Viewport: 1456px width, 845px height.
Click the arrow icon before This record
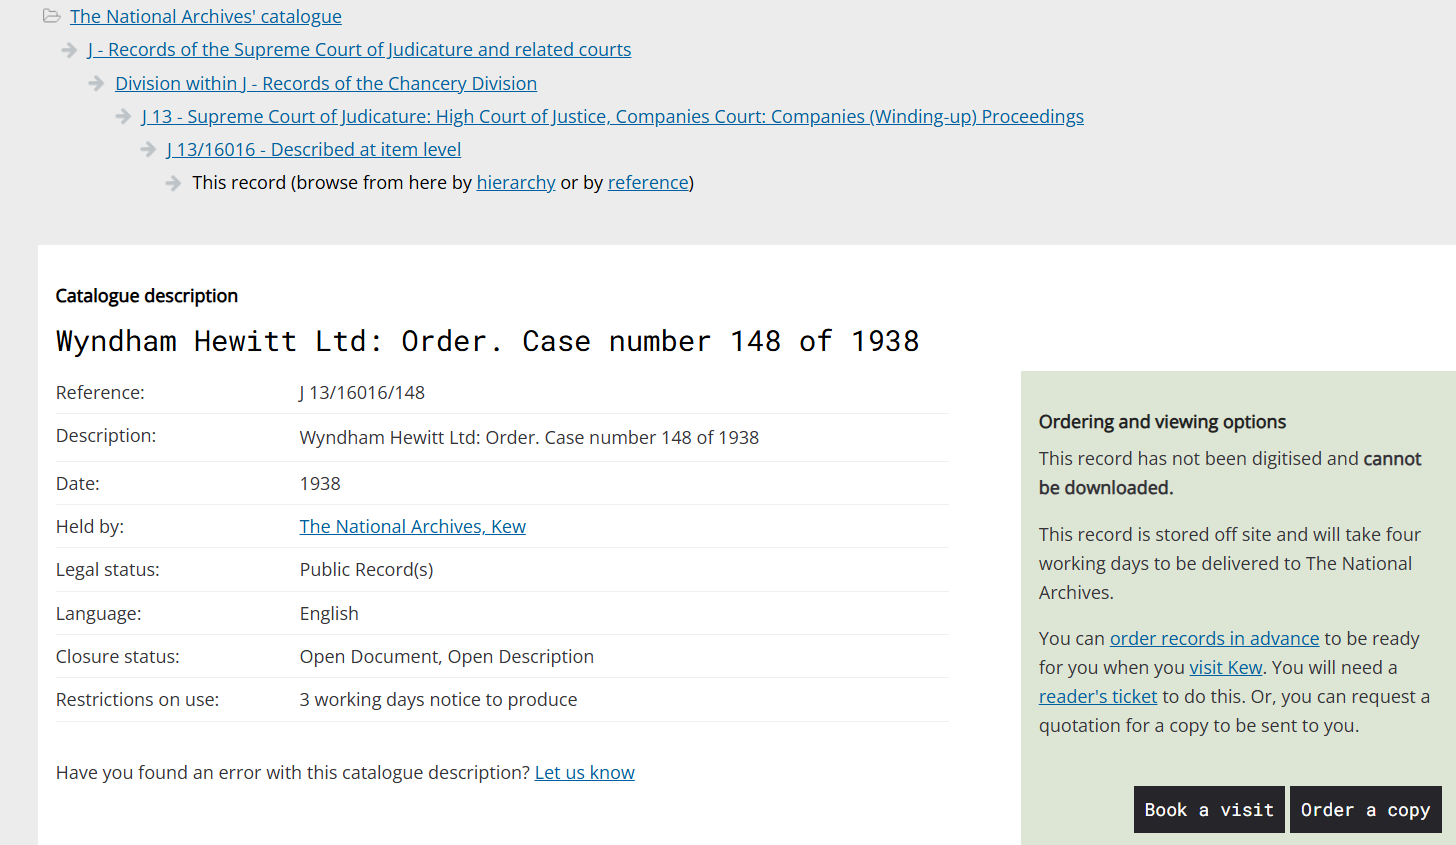[x=173, y=183]
